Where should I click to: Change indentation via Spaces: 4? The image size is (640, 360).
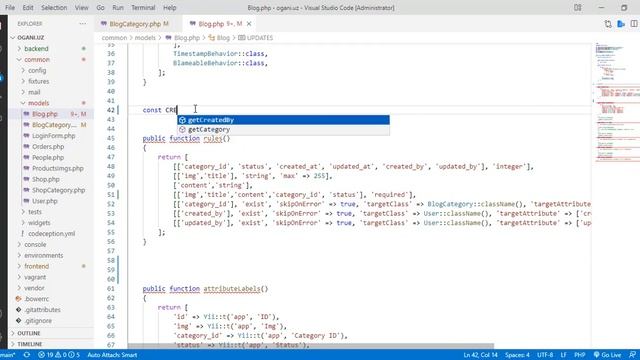pos(517,355)
